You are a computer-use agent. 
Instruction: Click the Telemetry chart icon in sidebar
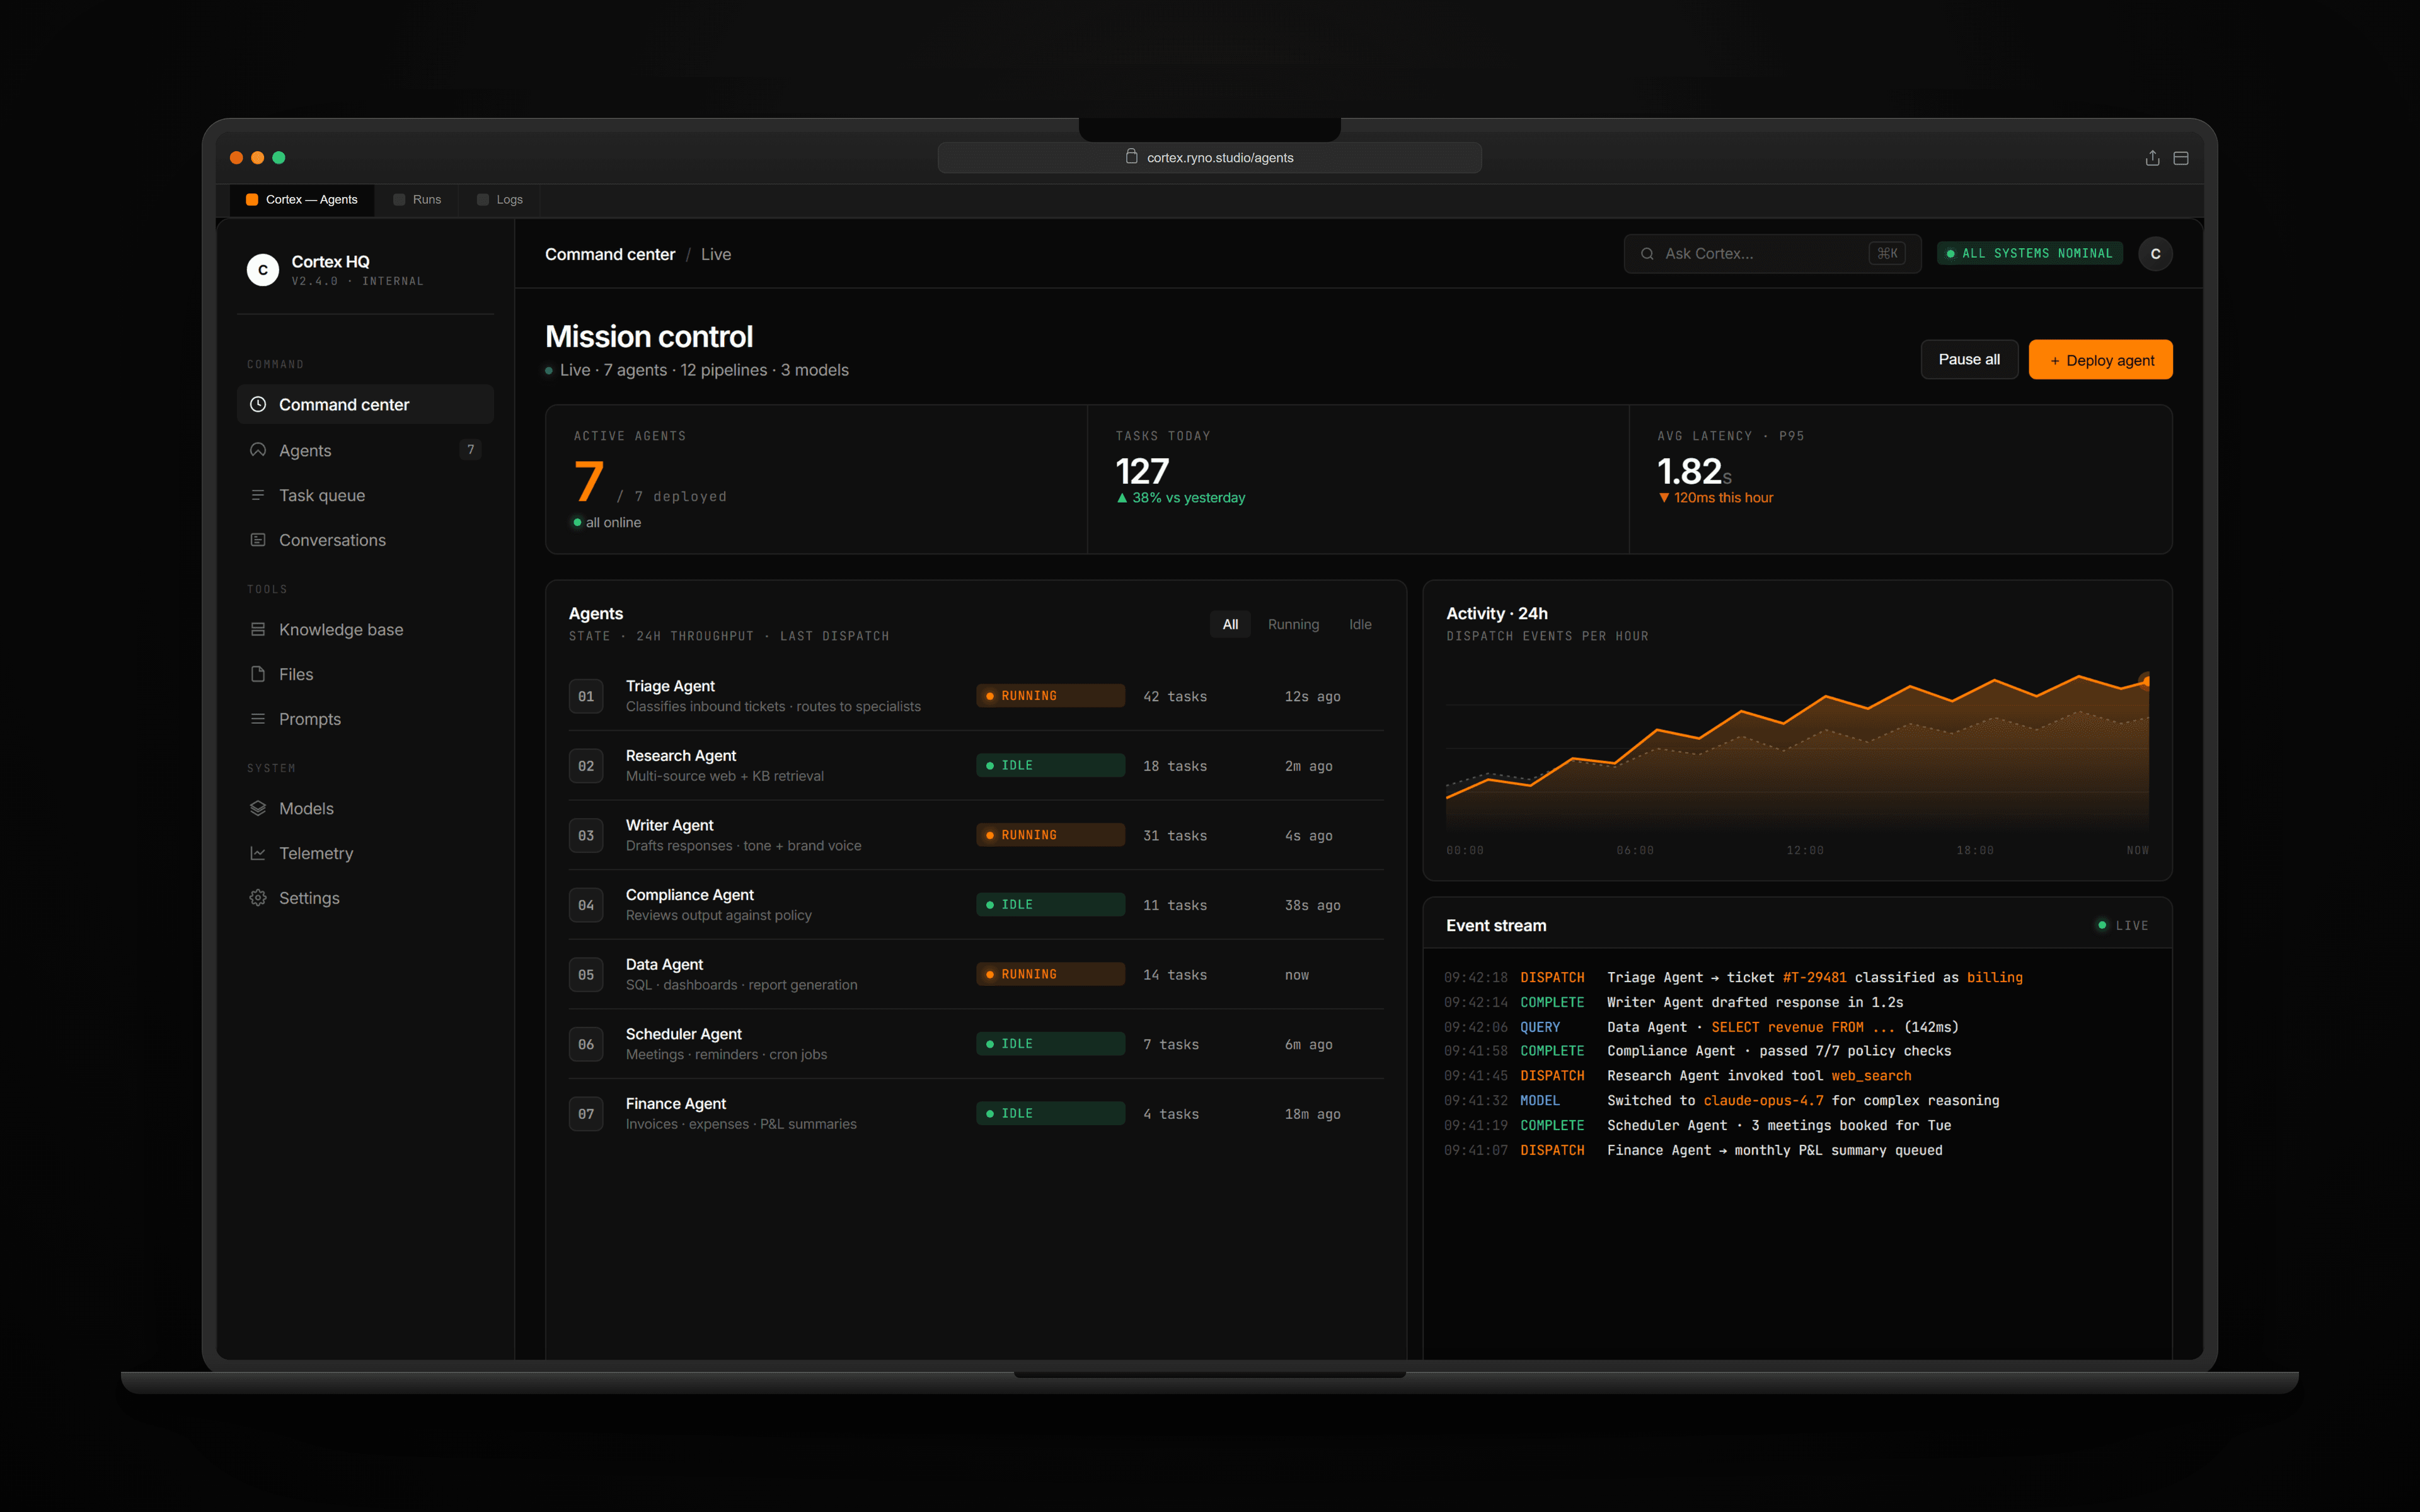pyautogui.click(x=258, y=853)
